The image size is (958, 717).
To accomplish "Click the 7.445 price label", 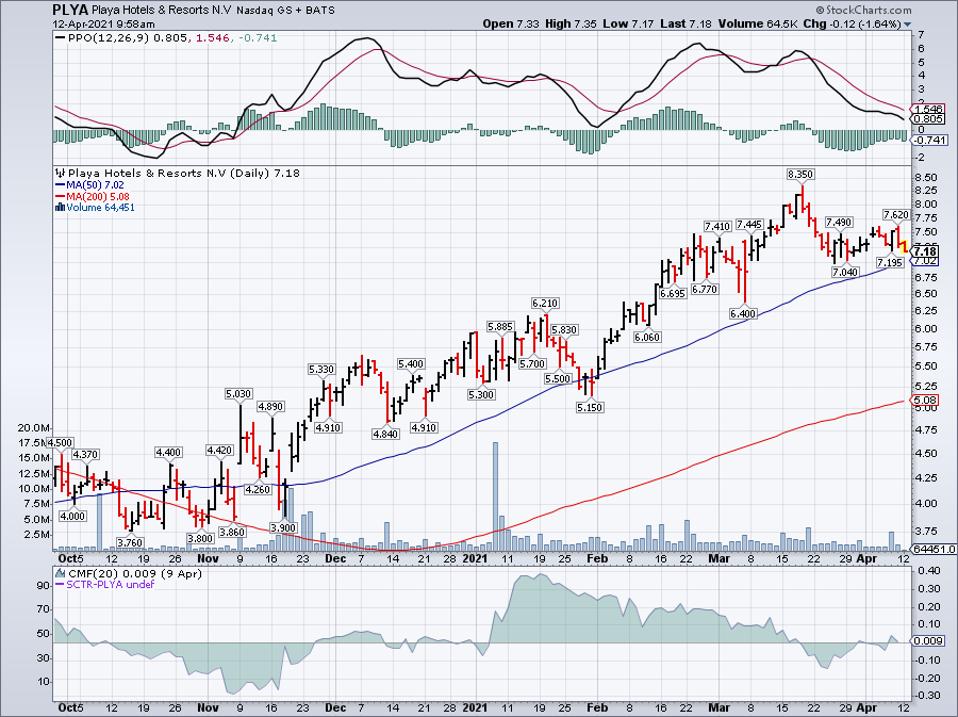I will coord(749,225).
